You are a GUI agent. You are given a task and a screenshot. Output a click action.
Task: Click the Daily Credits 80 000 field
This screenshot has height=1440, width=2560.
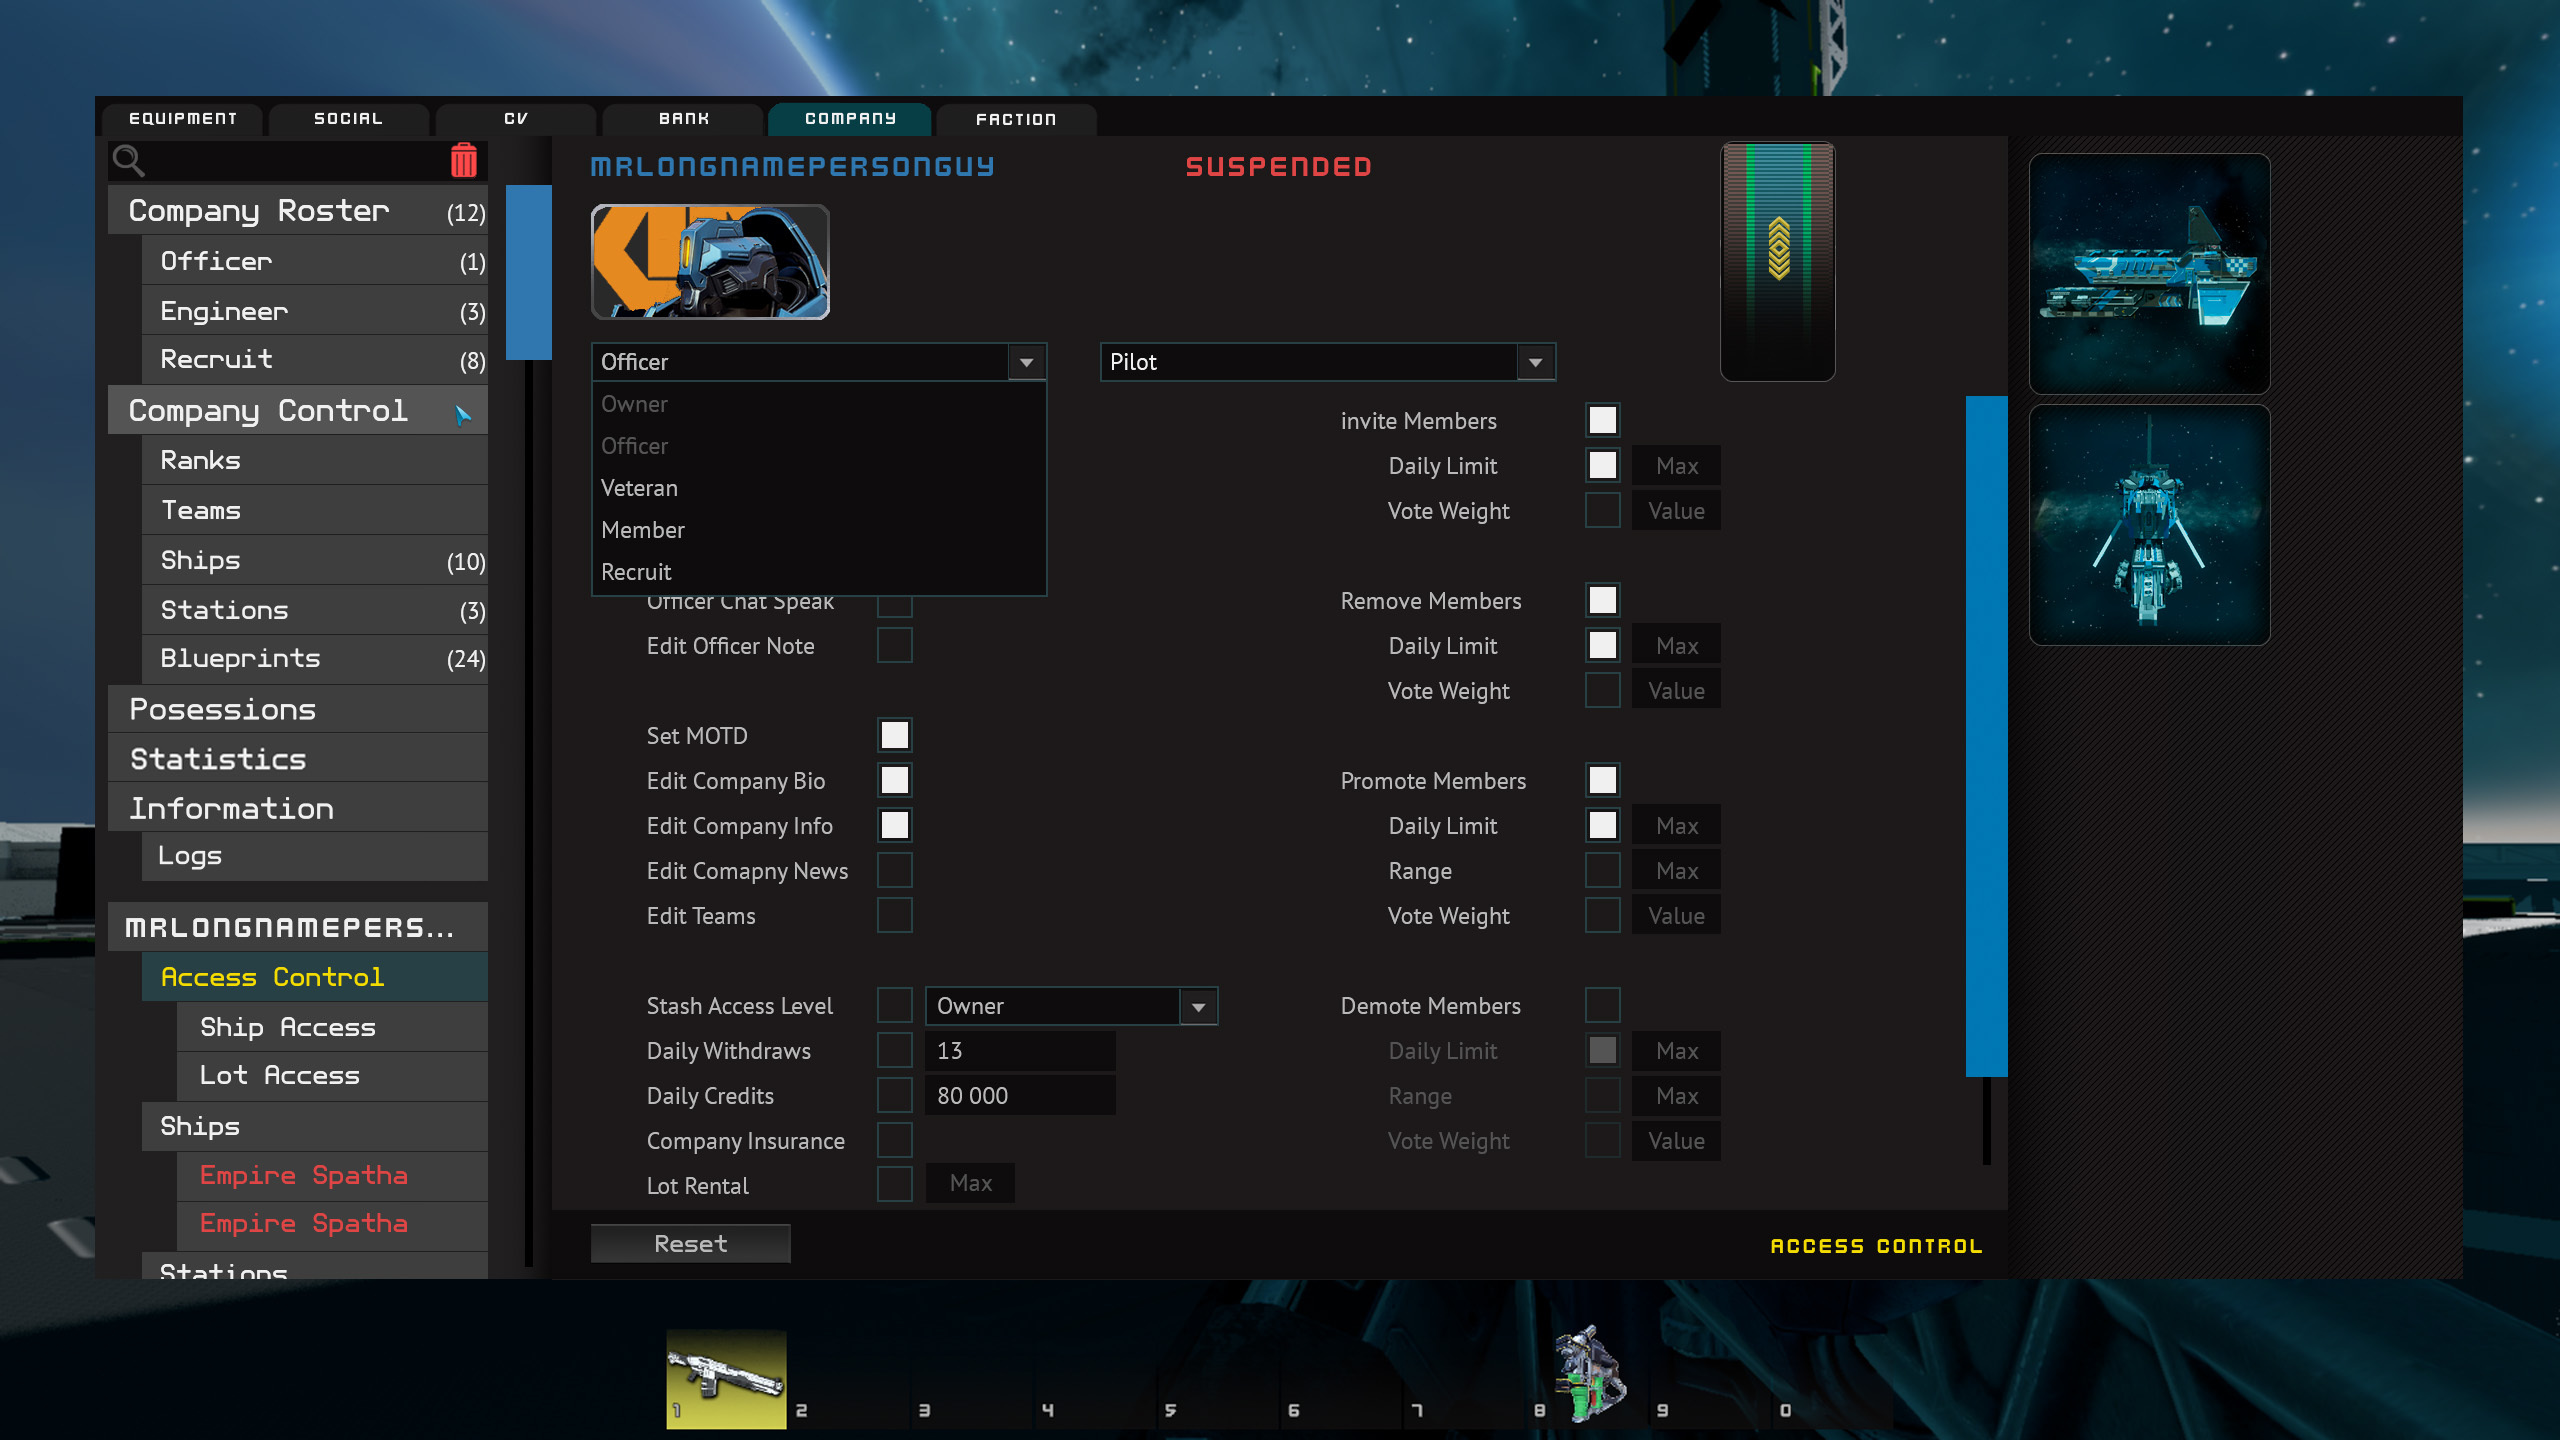1019,1096
